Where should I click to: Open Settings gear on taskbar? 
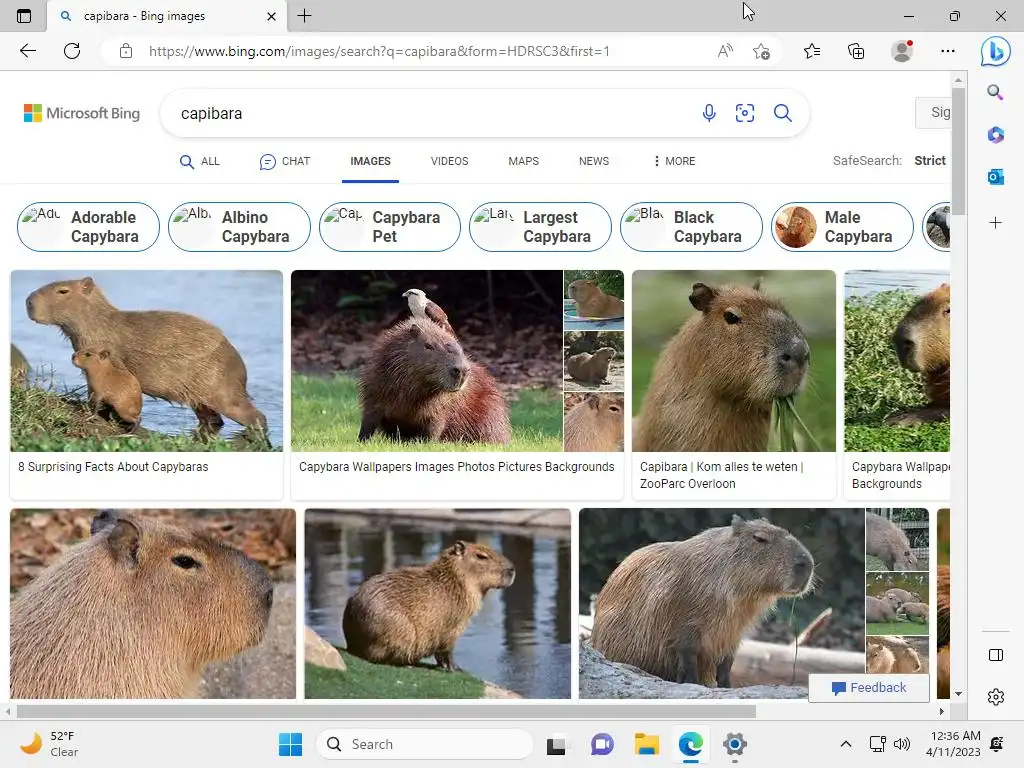[735, 744]
